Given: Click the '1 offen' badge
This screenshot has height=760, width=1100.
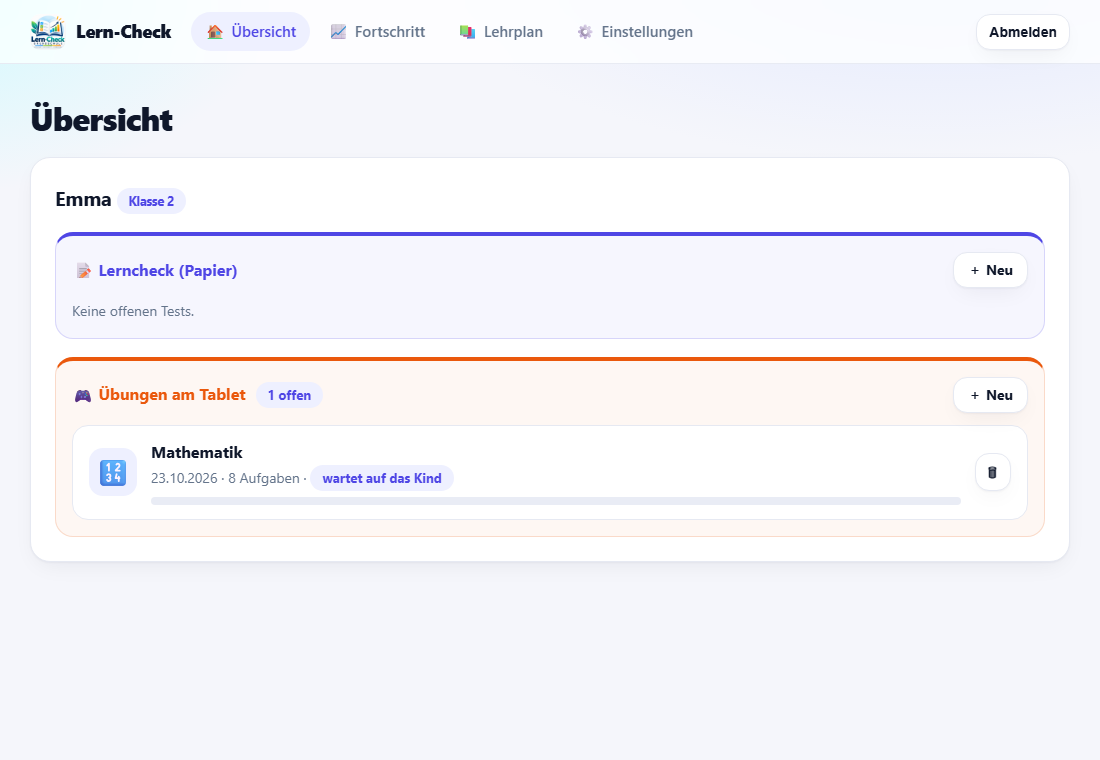Looking at the screenshot, I should tap(289, 395).
